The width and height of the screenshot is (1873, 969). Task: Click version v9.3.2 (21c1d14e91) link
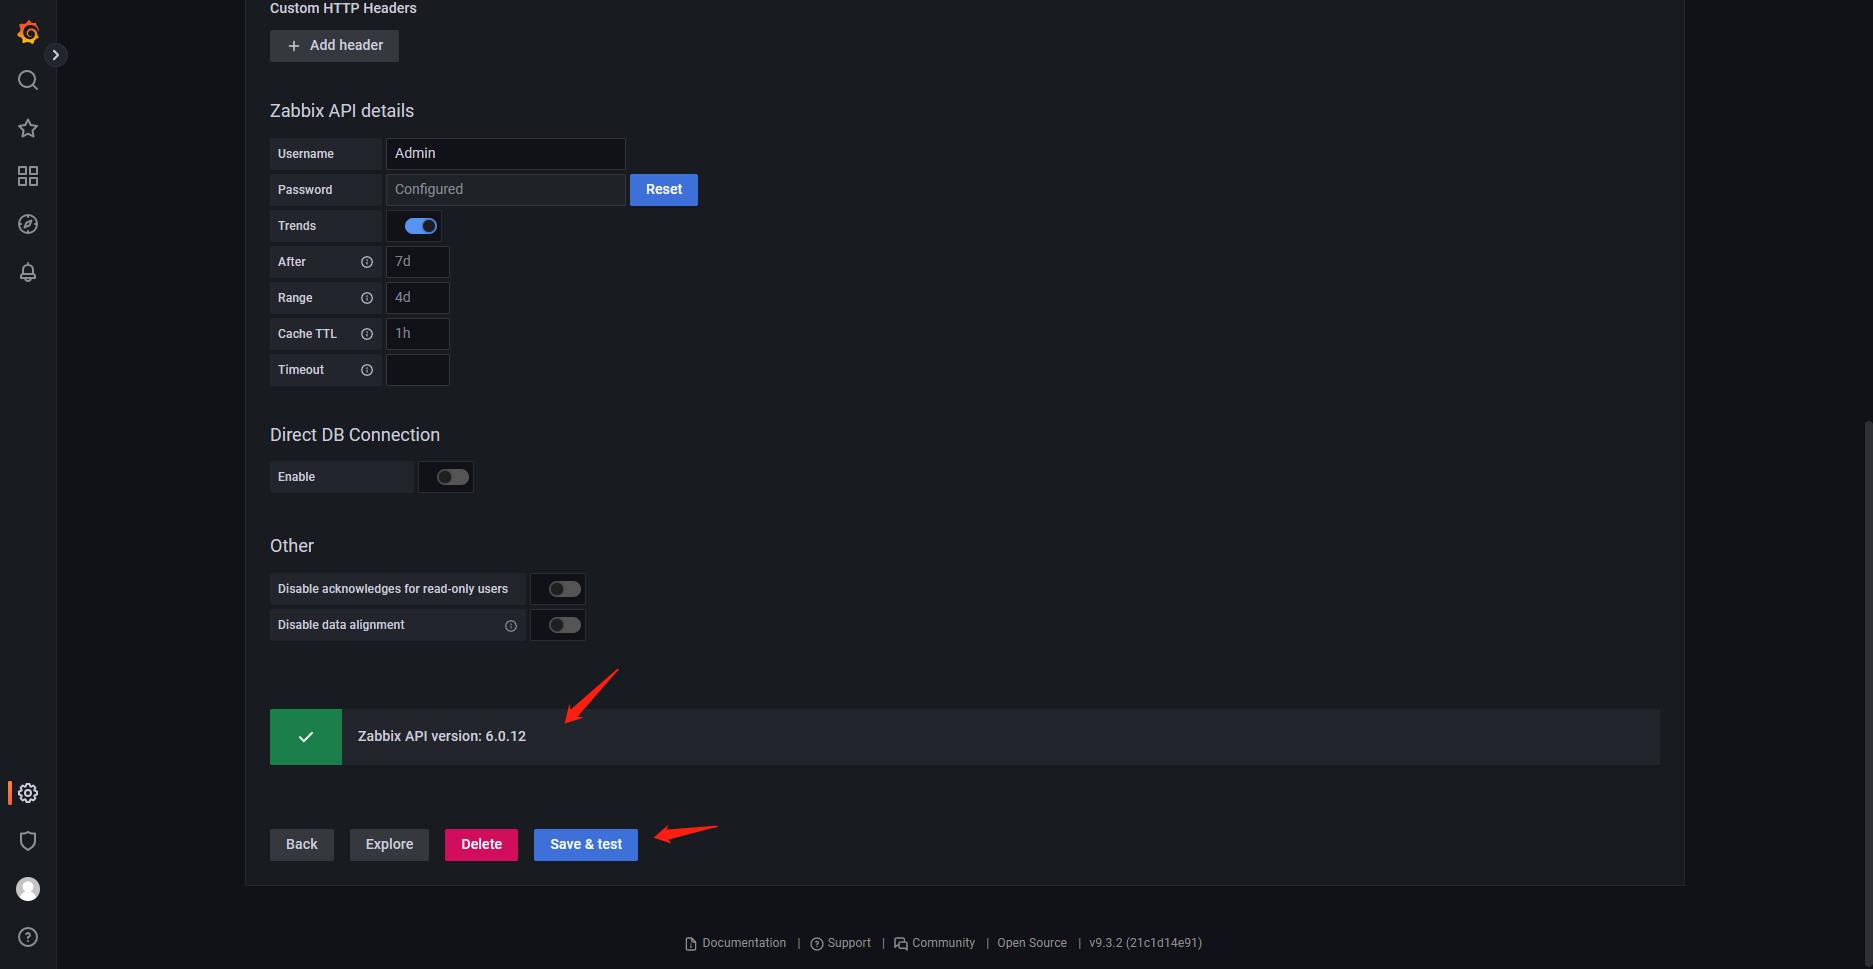point(1145,943)
